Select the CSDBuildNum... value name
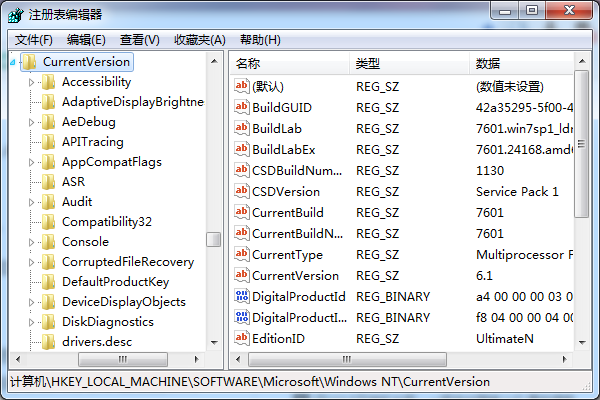The width and height of the screenshot is (600, 400). (x=297, y=170)
